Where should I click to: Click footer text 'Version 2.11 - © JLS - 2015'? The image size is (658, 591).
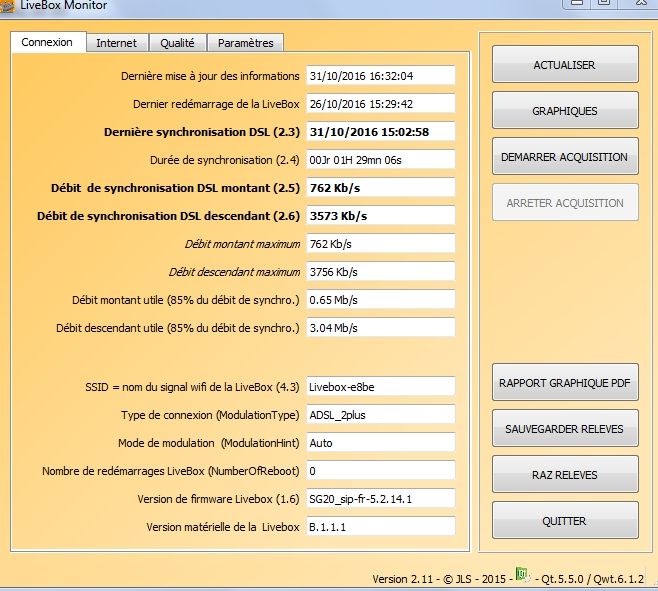click(x=439, y=579)
